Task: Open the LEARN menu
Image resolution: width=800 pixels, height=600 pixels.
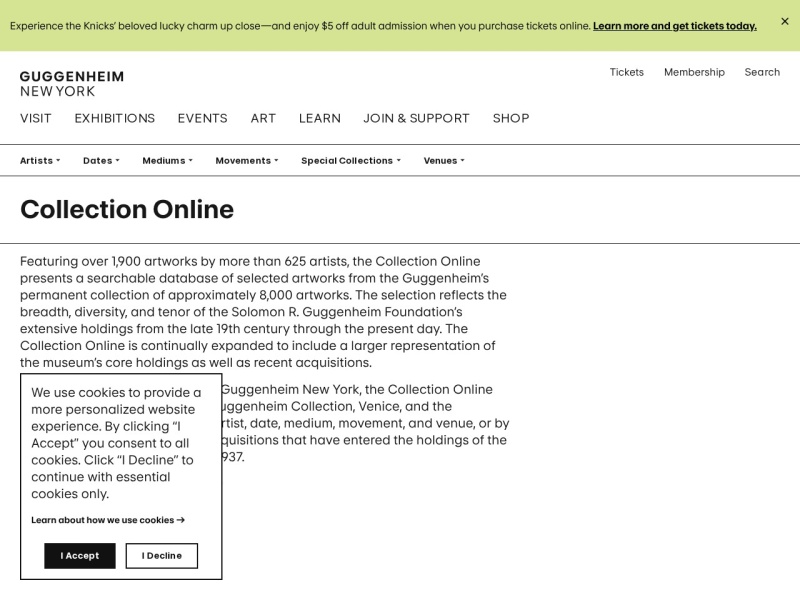Action: click(x=320, y=118)
